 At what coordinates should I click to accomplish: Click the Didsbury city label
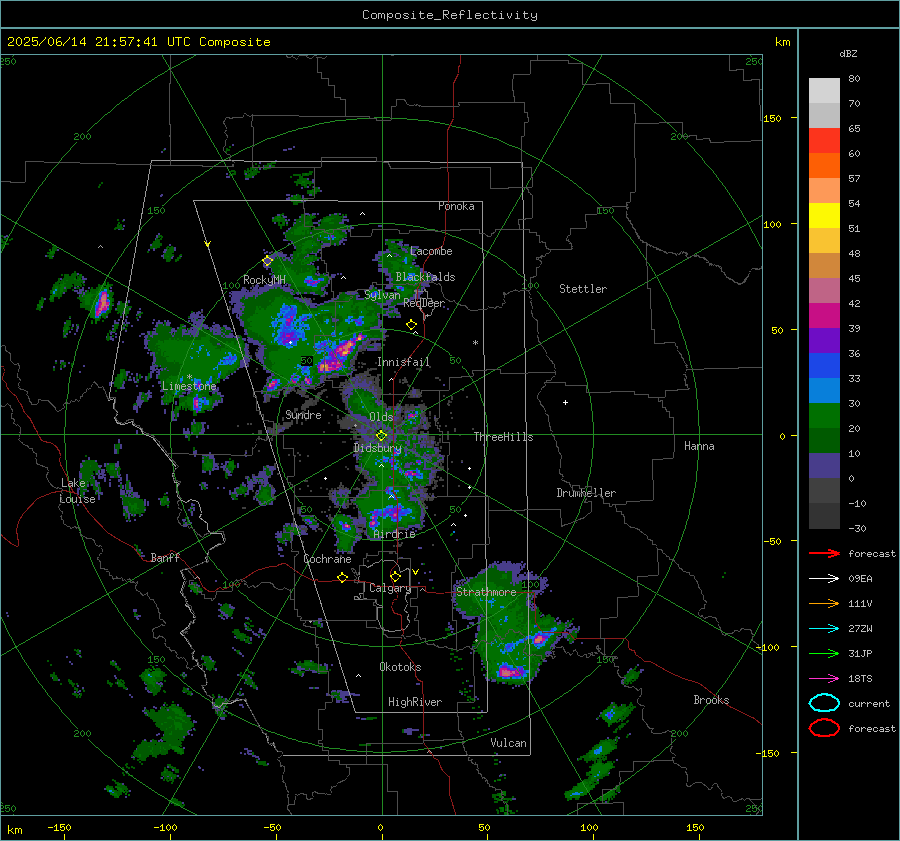377,448
